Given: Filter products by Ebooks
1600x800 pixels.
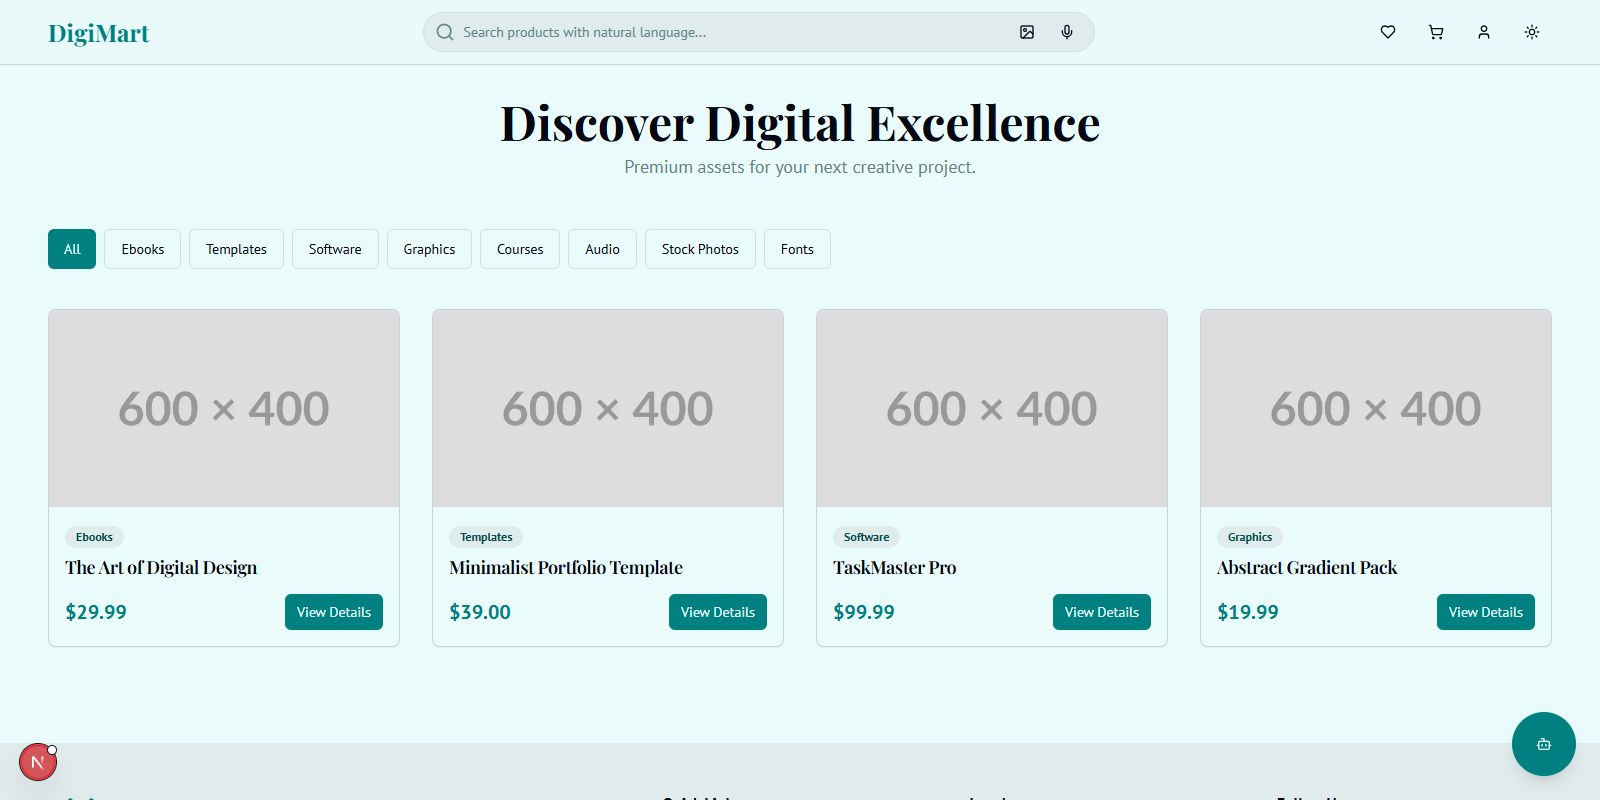Looking at the screenshot, I should pyautogui.click(x=143, y=249).
